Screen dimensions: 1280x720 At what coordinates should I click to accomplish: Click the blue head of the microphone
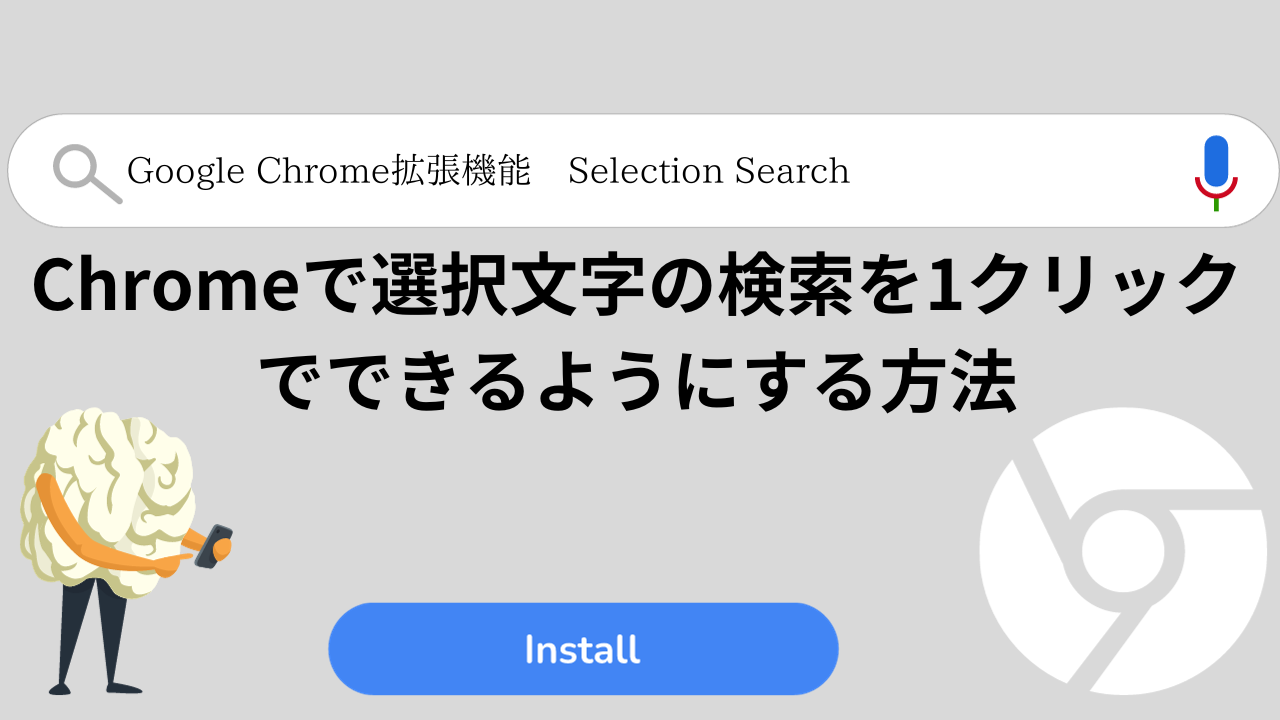point(1216,158)
